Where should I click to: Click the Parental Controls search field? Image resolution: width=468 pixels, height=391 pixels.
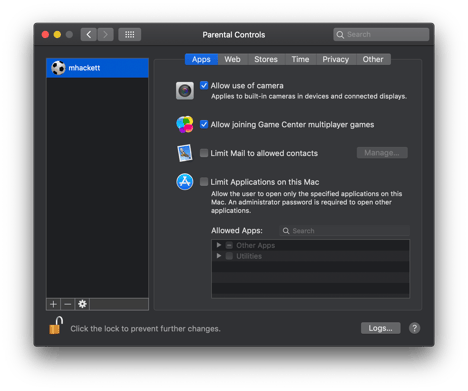[x=381, y=35]
